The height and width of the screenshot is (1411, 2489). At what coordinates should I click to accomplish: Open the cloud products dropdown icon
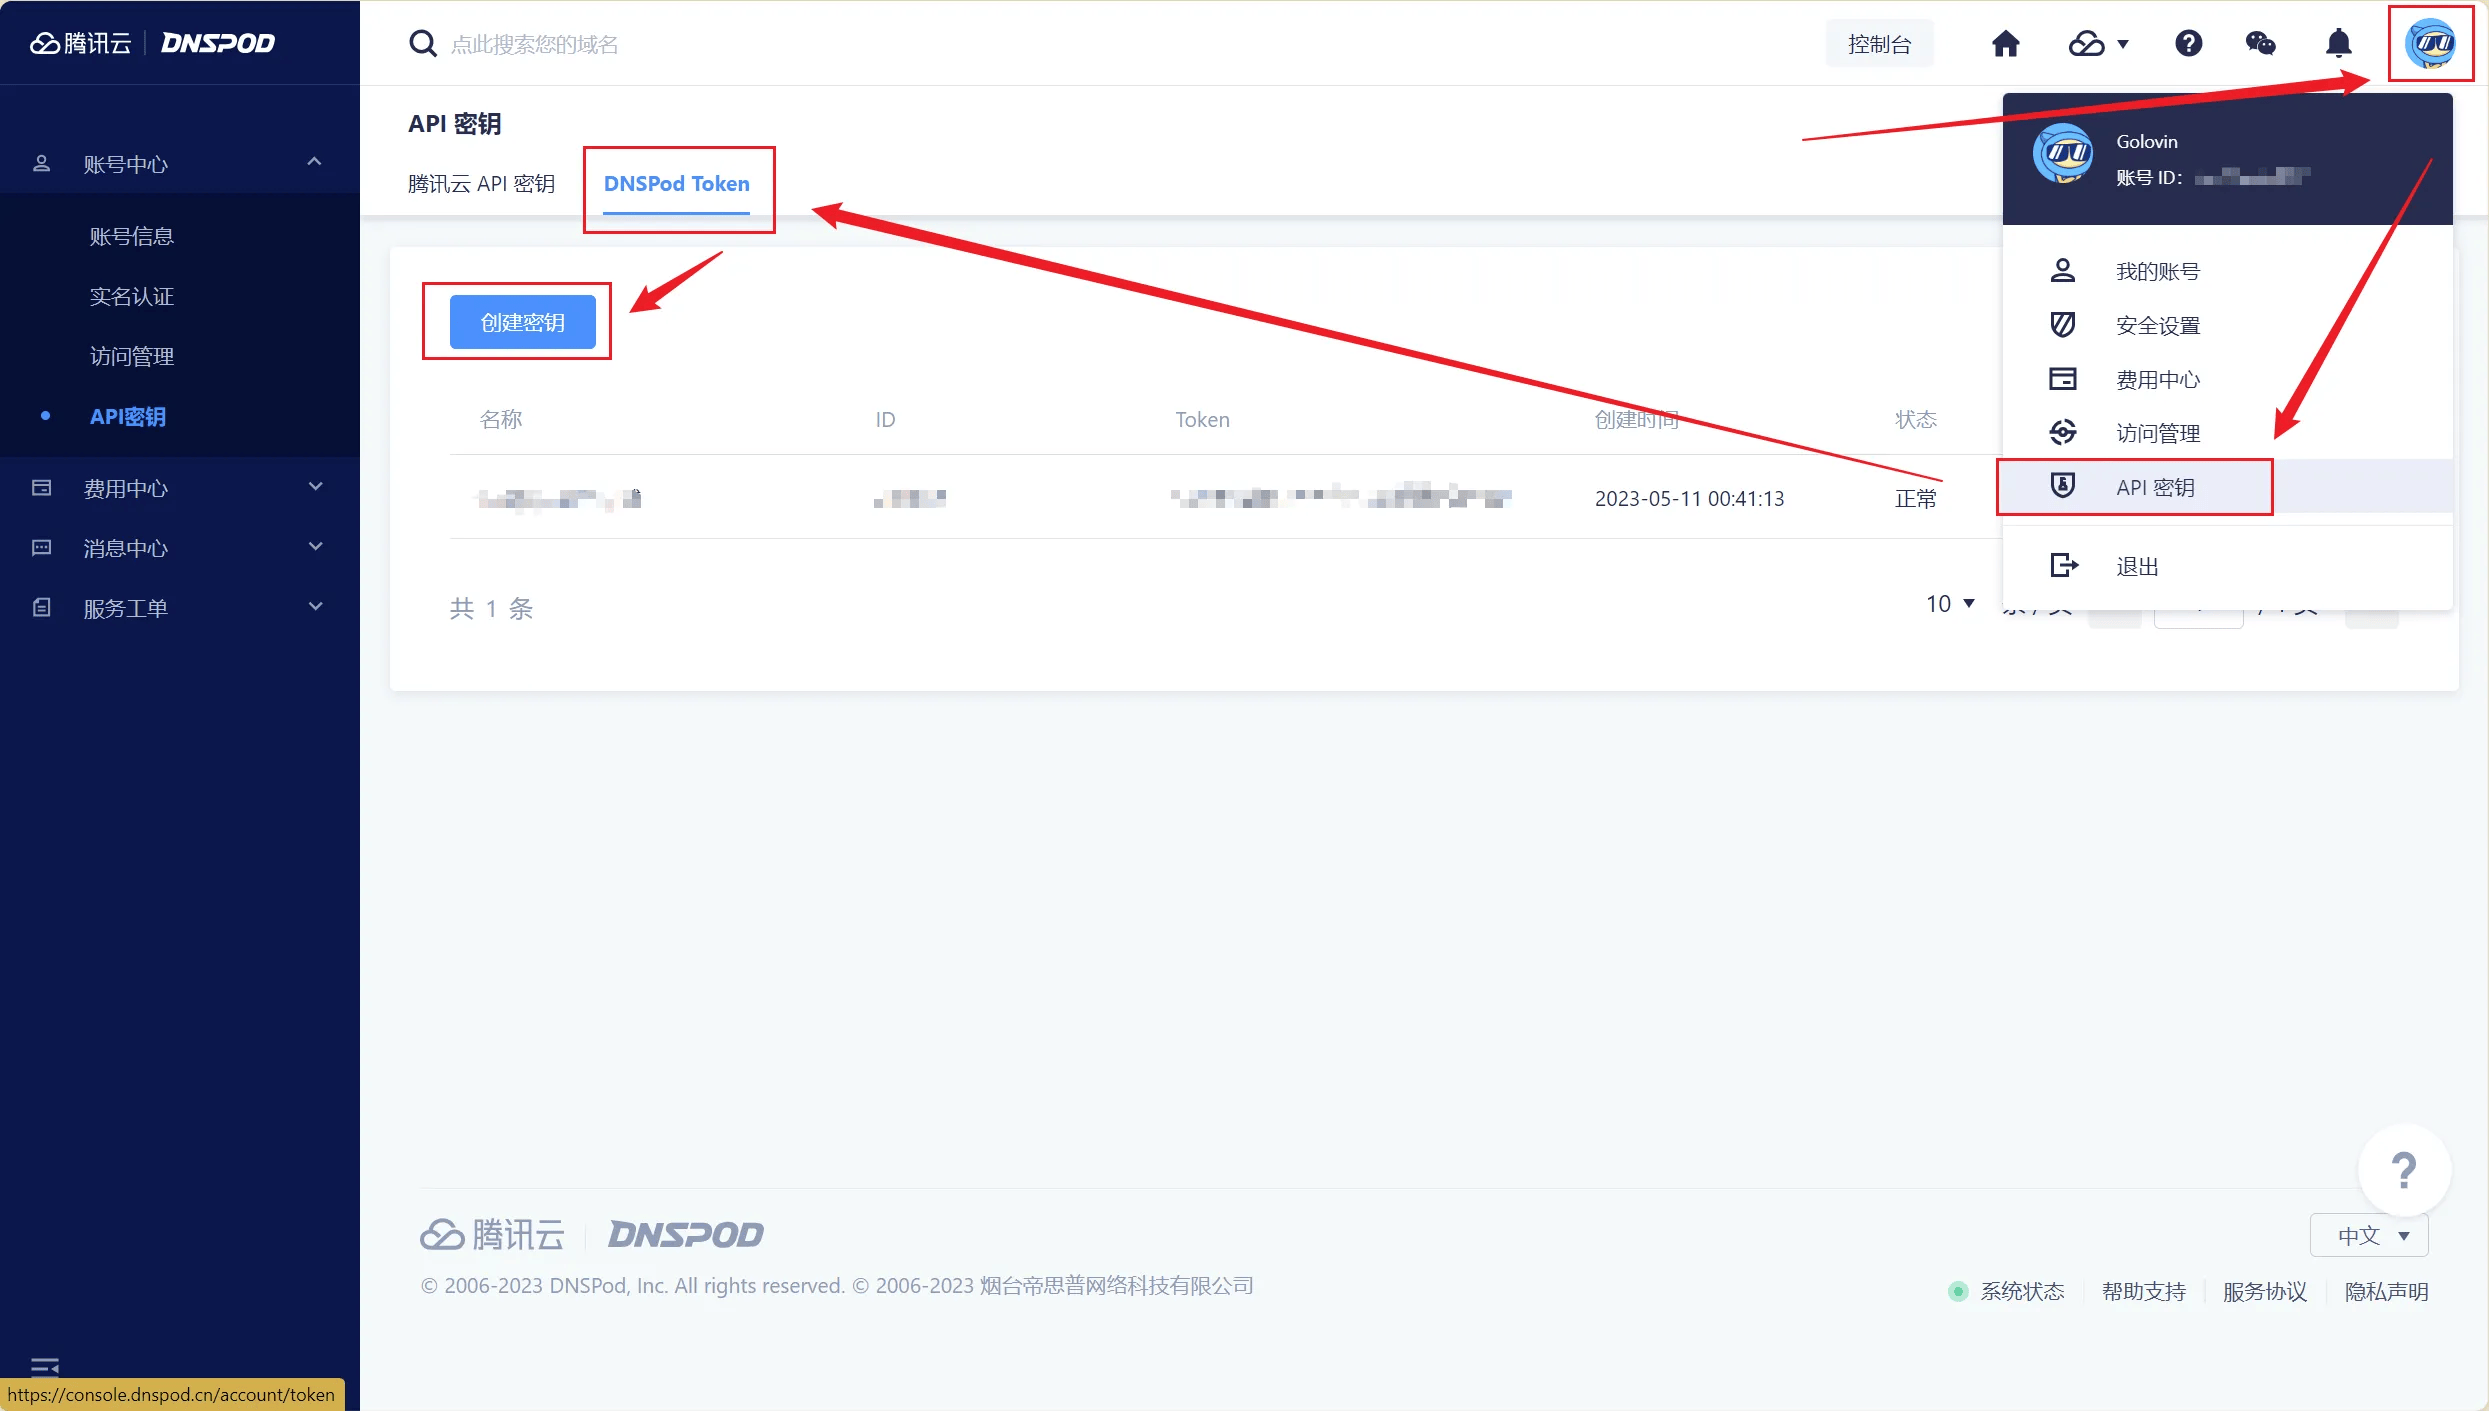2098,44
